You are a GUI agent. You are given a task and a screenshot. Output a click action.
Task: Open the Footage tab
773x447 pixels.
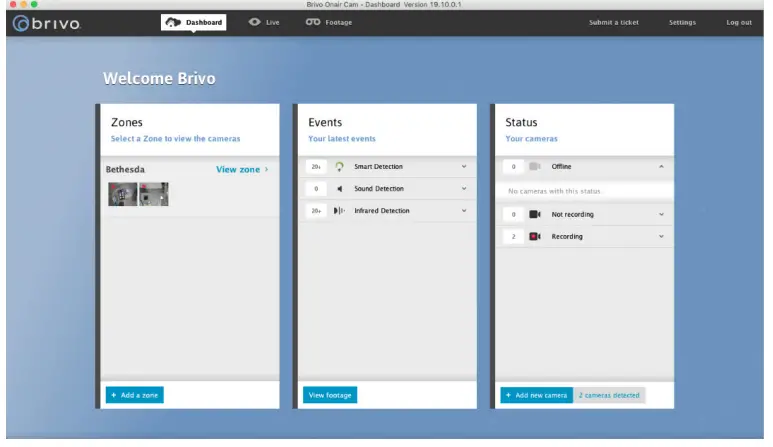(x=329, y=22)
